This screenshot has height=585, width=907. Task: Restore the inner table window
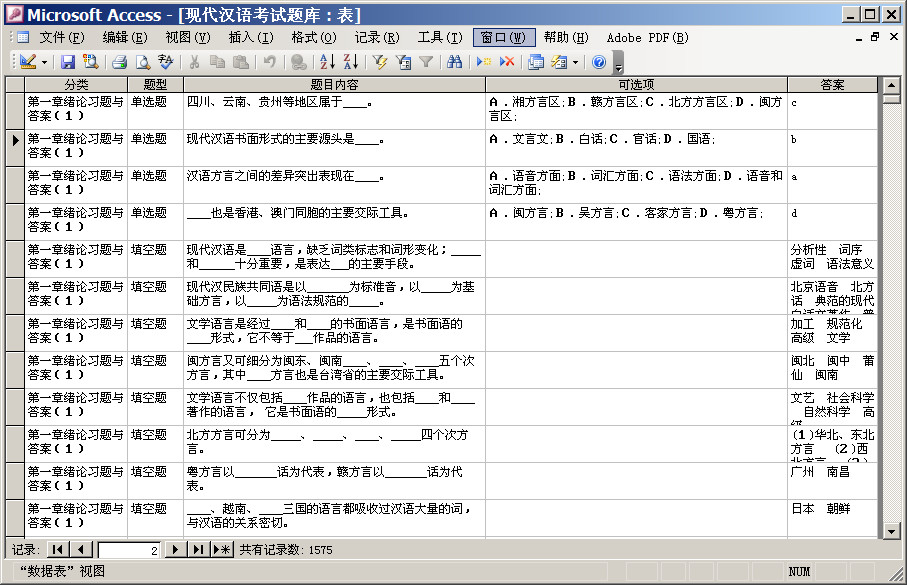click(875, 38)
